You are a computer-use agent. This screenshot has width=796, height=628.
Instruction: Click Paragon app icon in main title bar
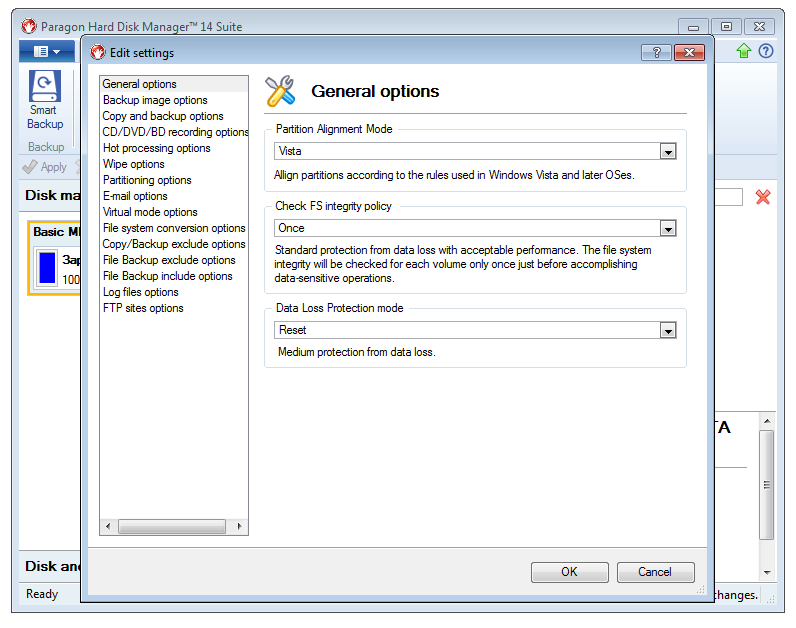(29, 26)
